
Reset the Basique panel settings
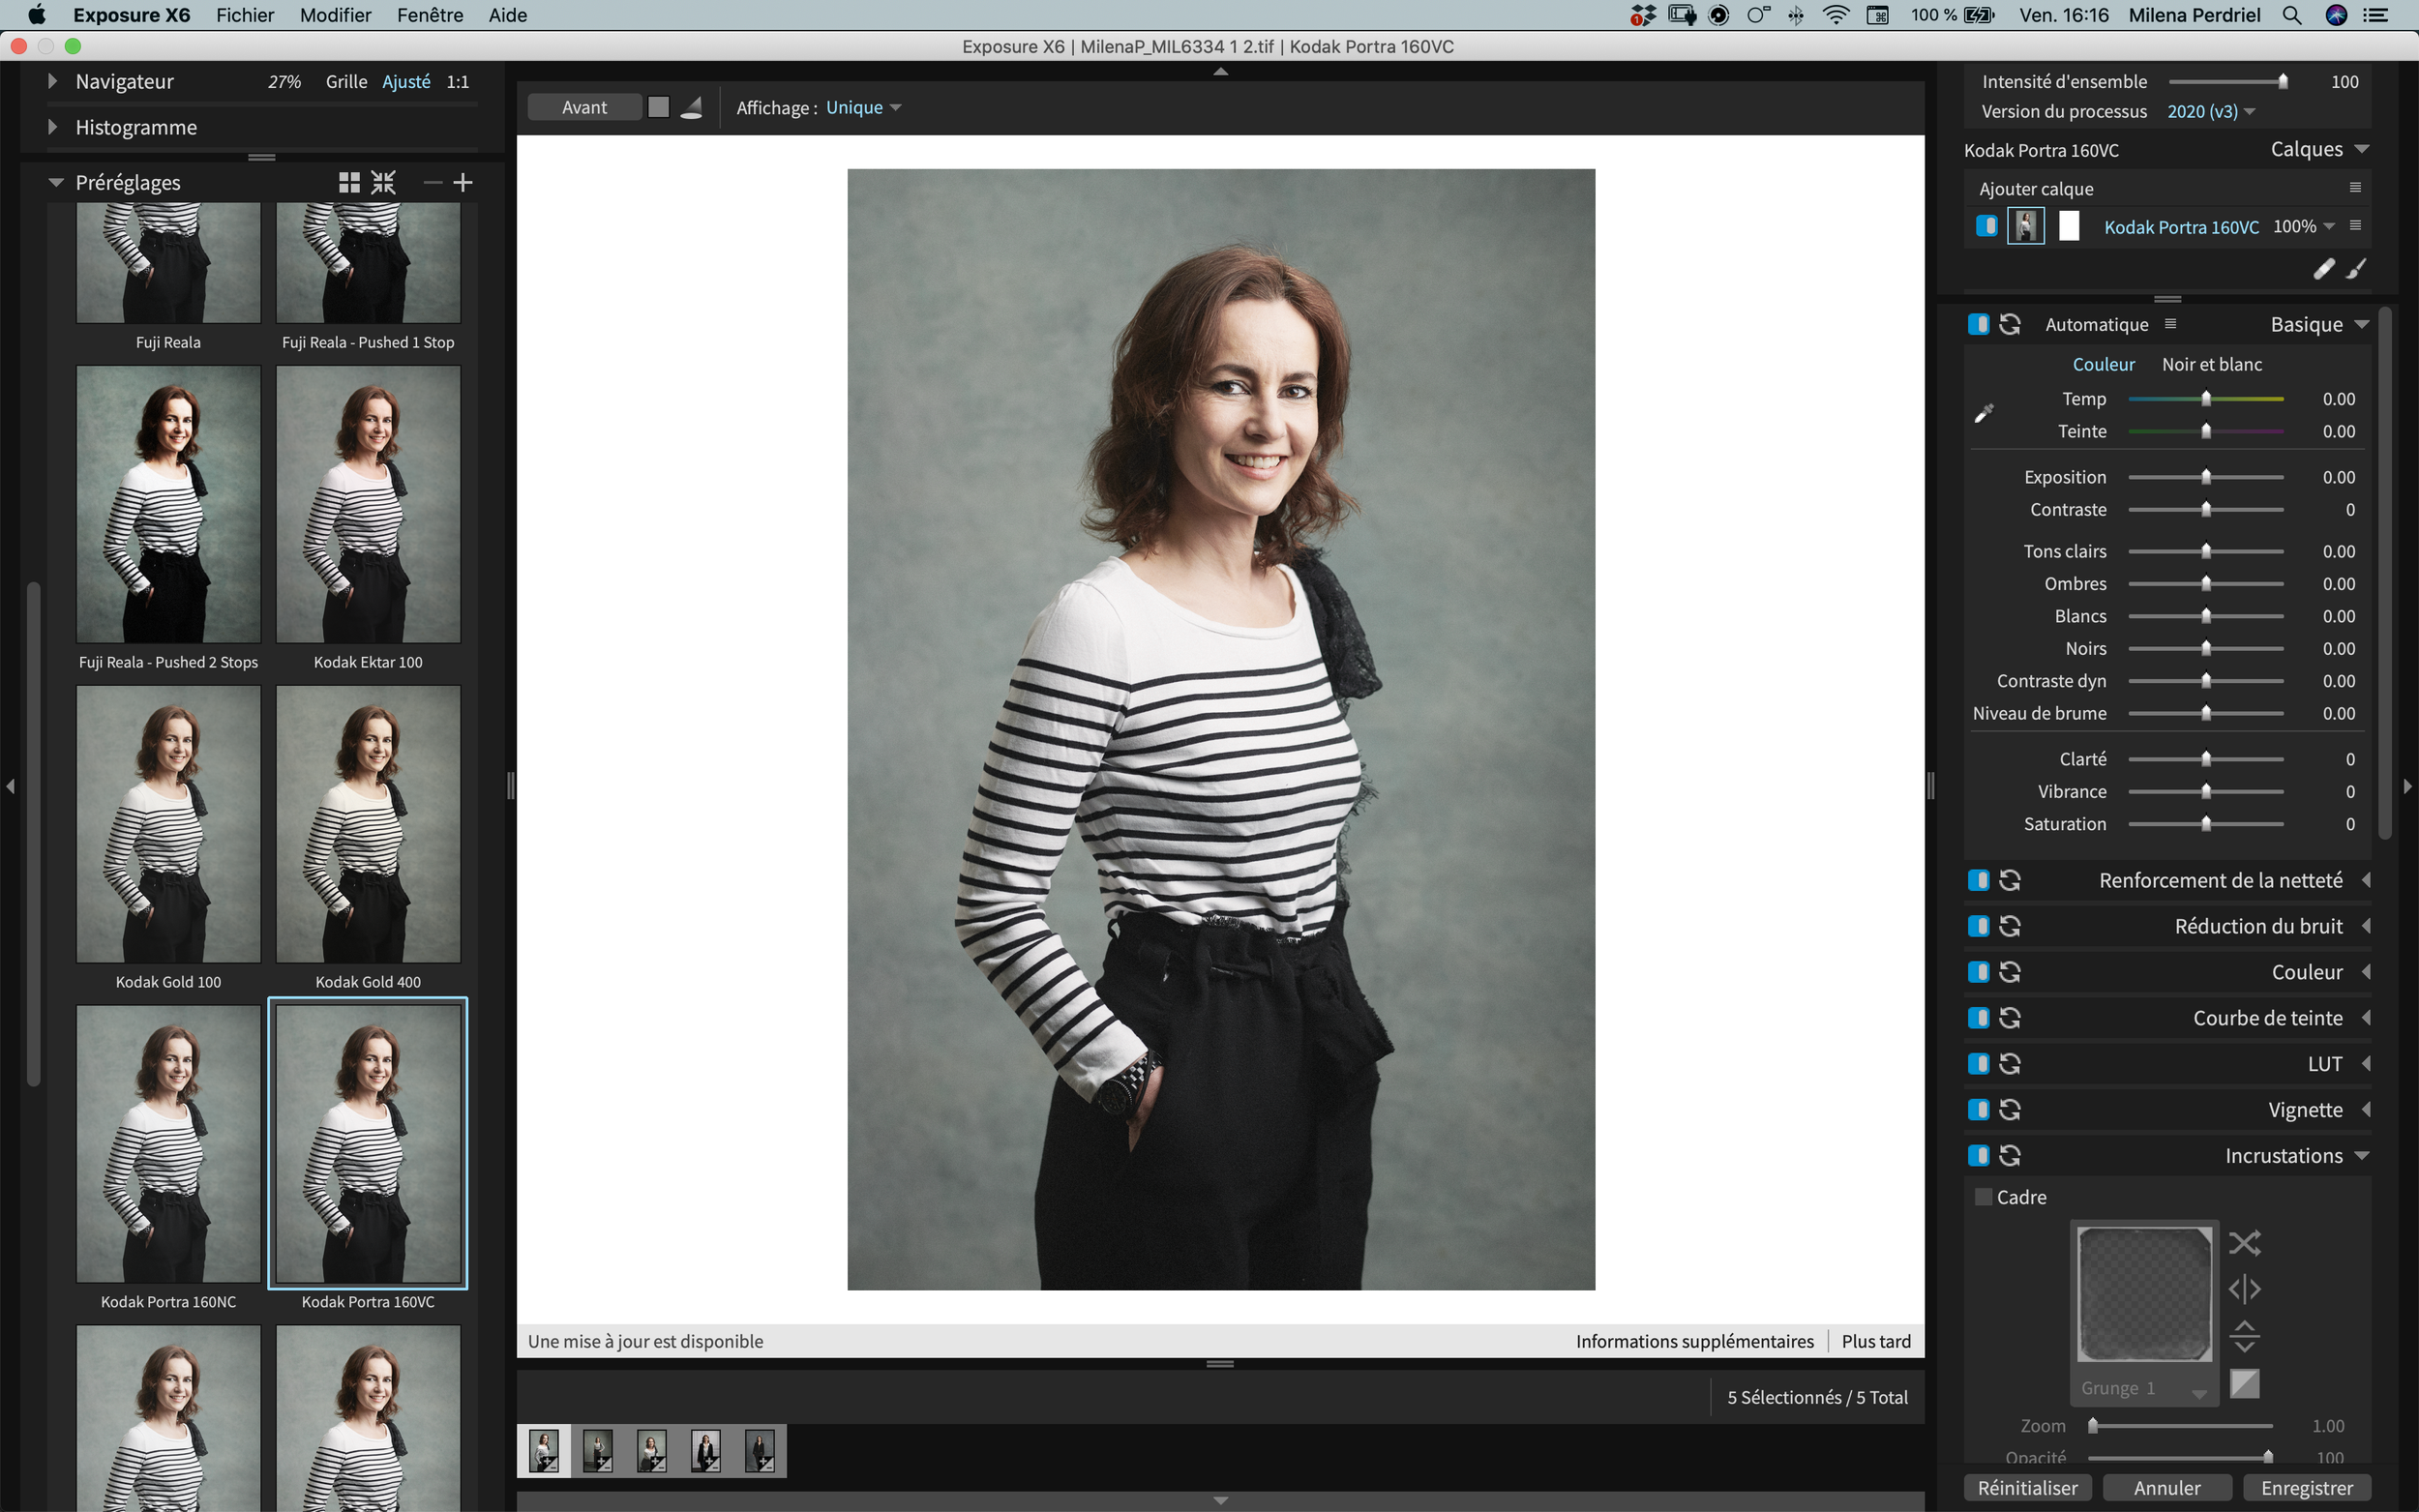pyautogui.click(x=2009, y=324)
